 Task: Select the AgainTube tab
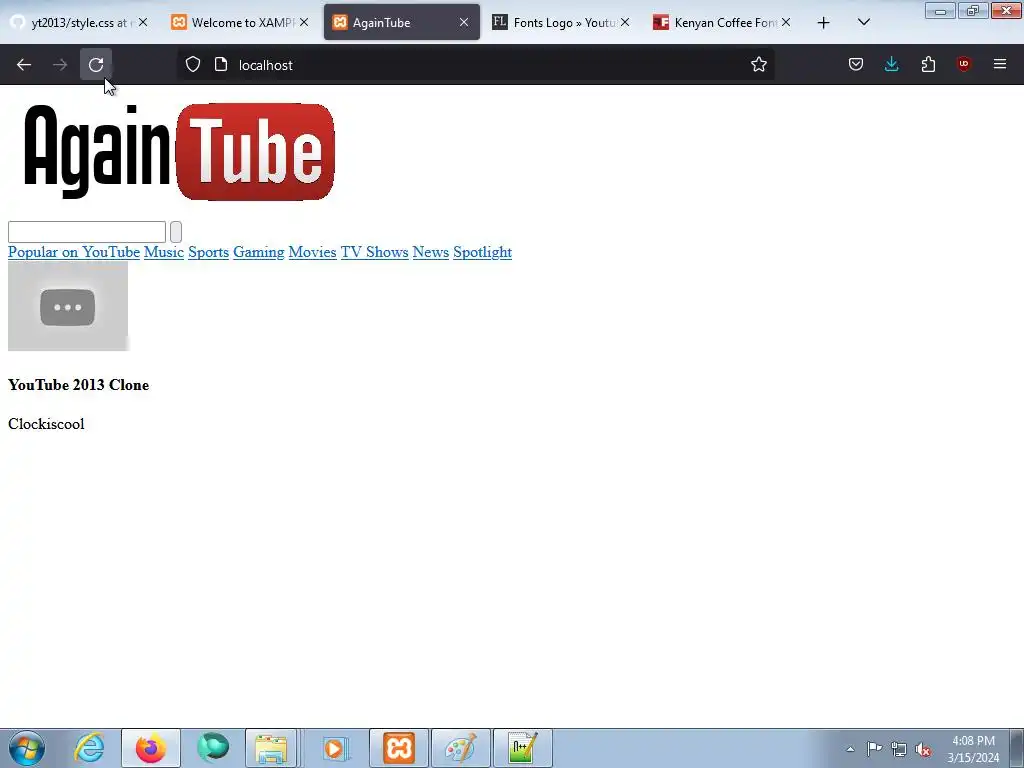click(x=402, y=23)
